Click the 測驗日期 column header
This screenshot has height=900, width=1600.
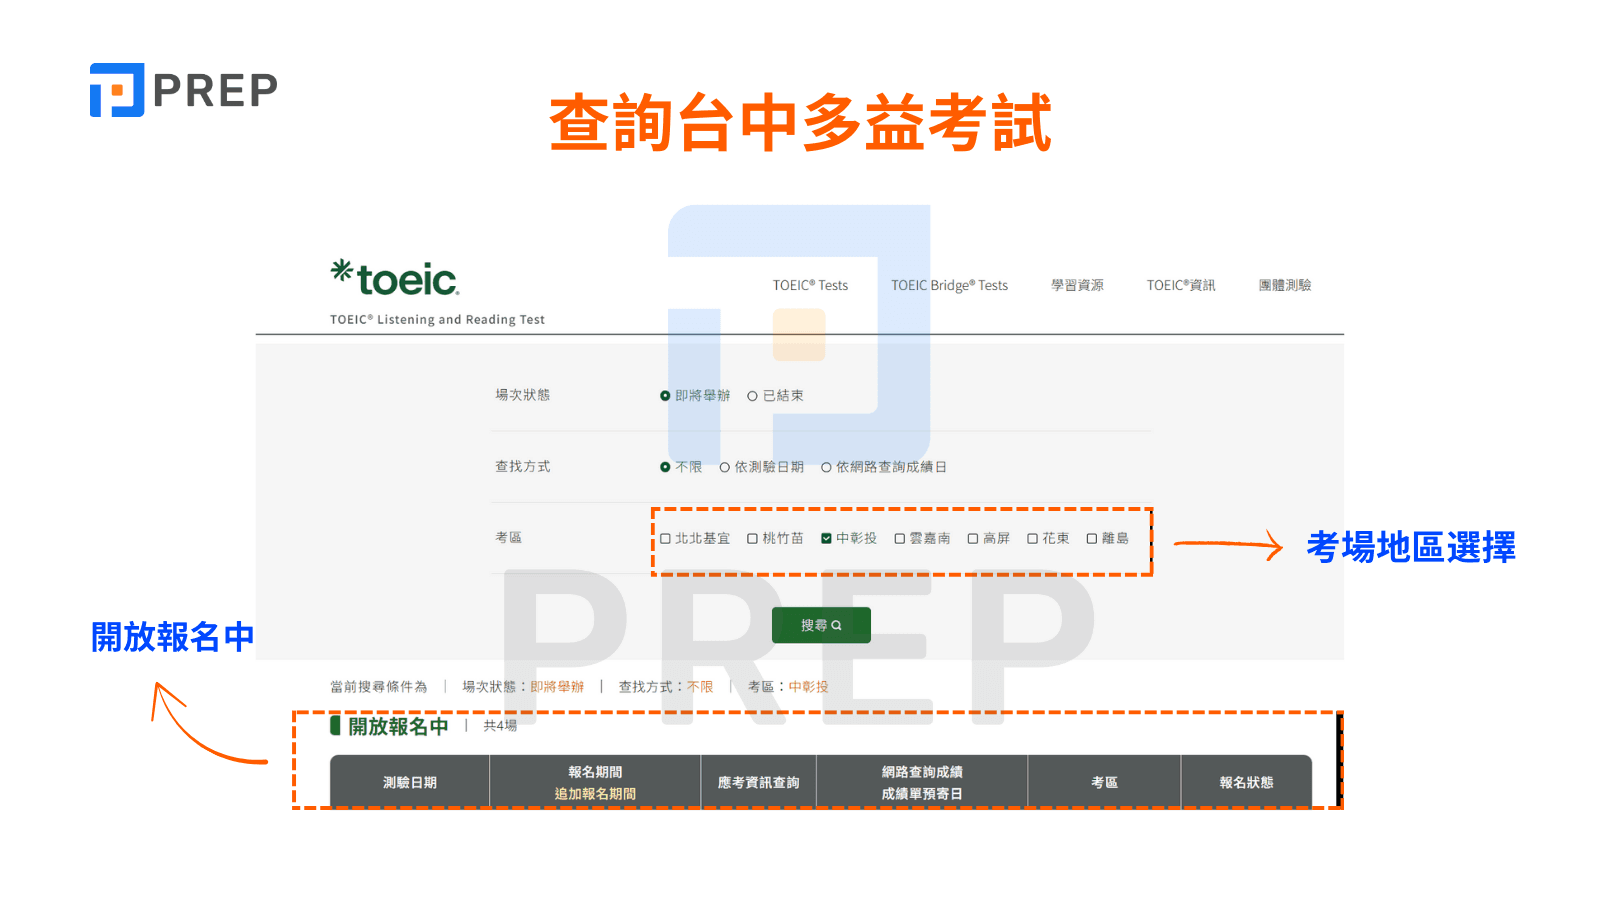(x=410, y=782)
